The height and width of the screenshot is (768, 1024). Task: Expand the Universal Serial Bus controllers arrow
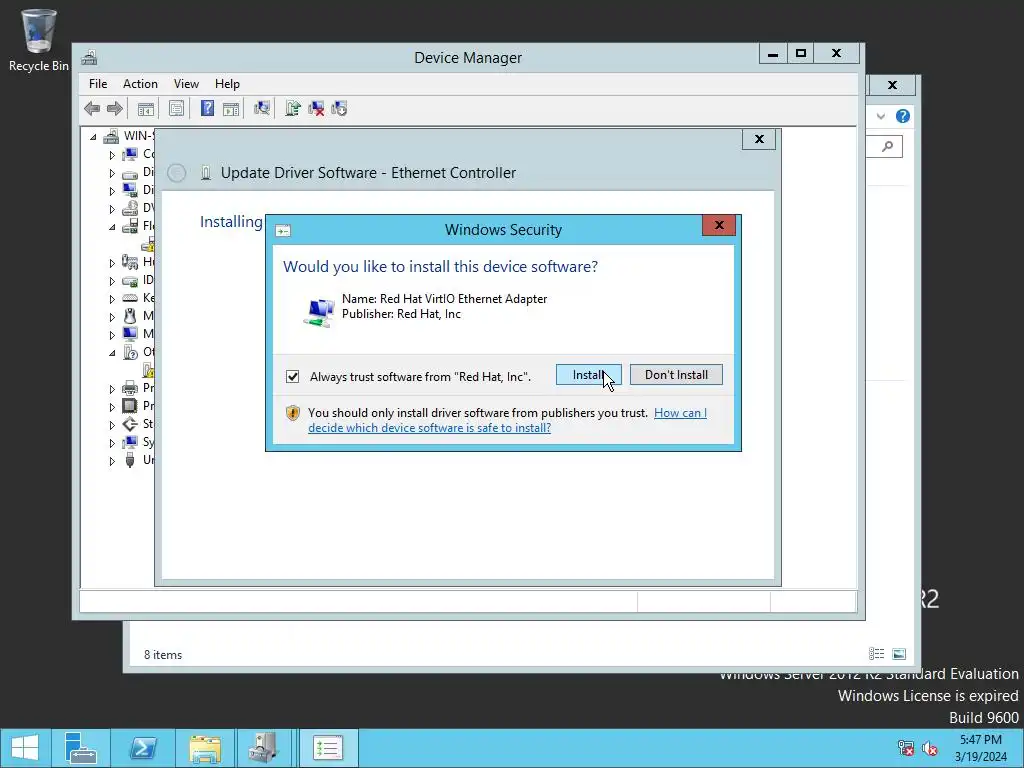112,460
